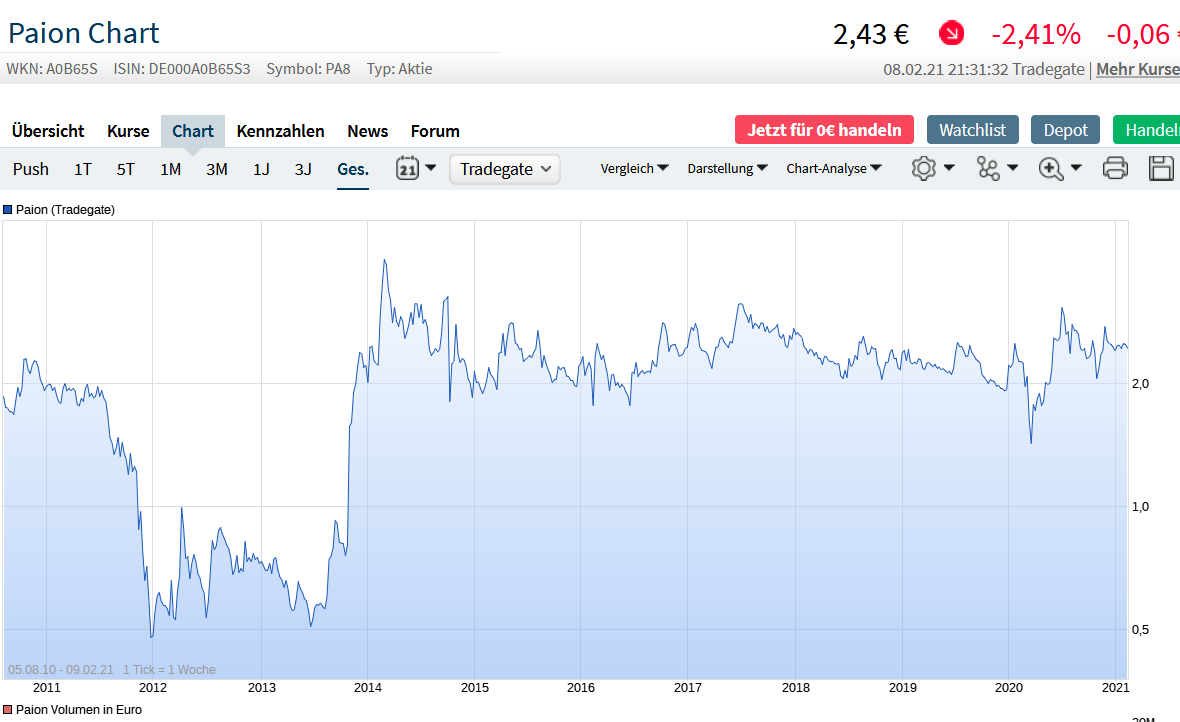Go to the News tab

point(367,131)
